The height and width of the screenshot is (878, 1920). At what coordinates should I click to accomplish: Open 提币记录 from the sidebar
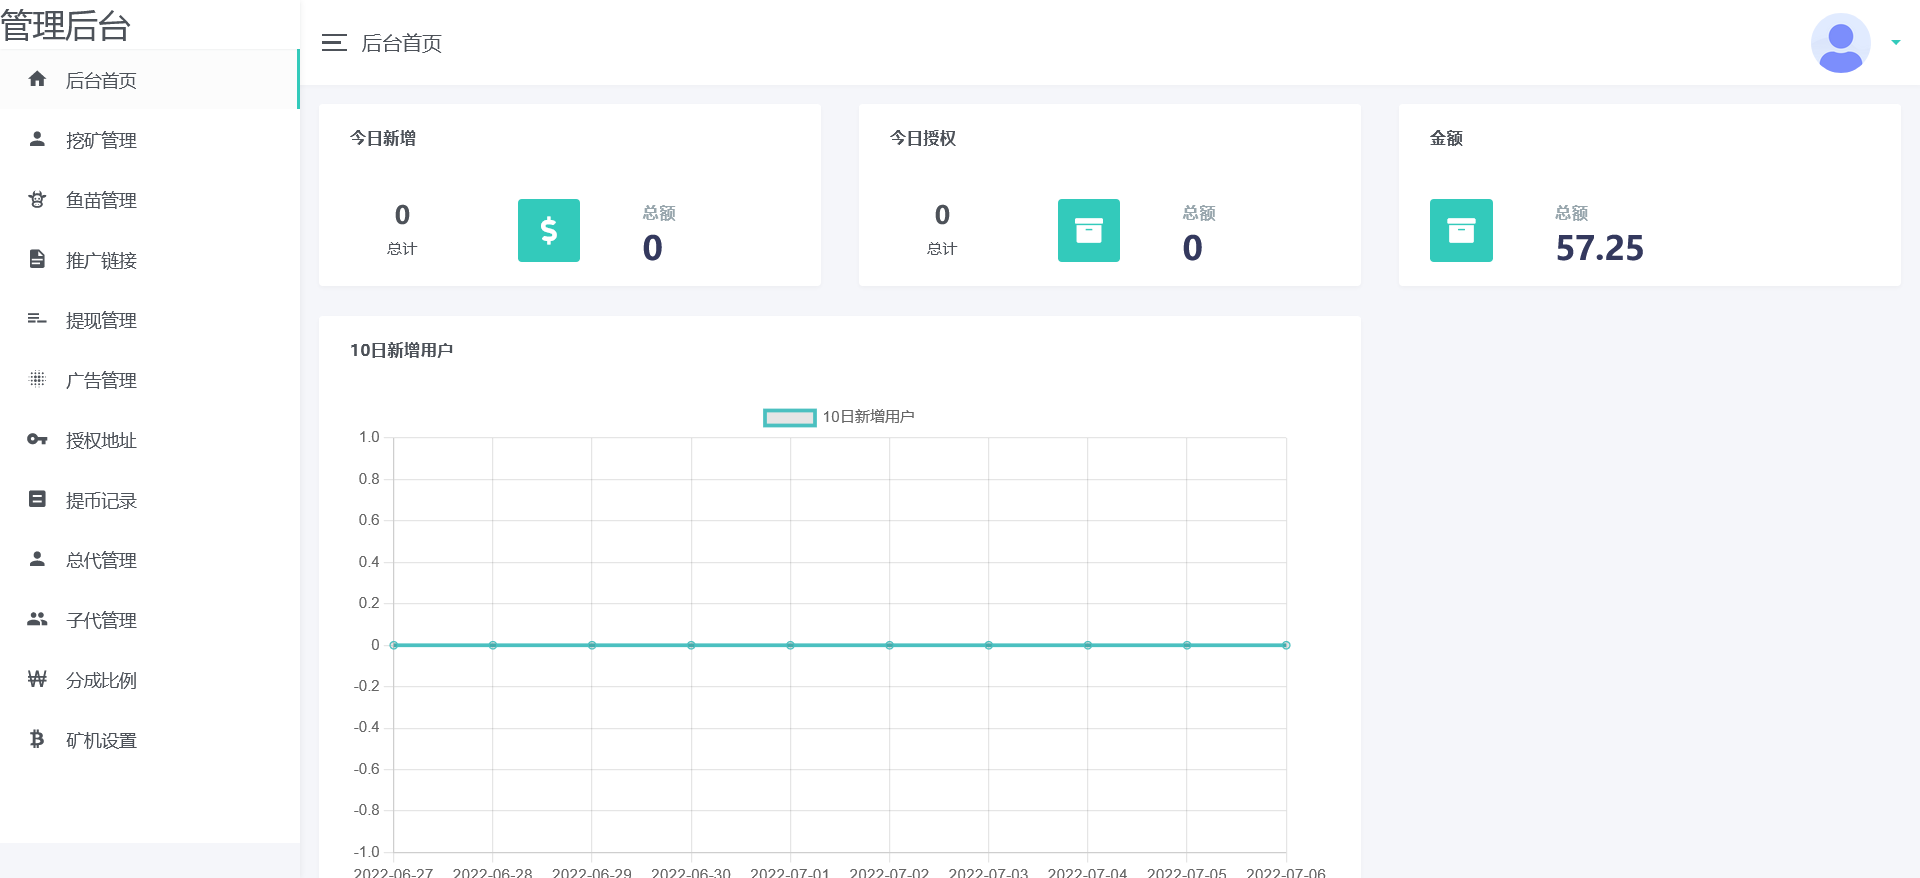tap(101, 500)
